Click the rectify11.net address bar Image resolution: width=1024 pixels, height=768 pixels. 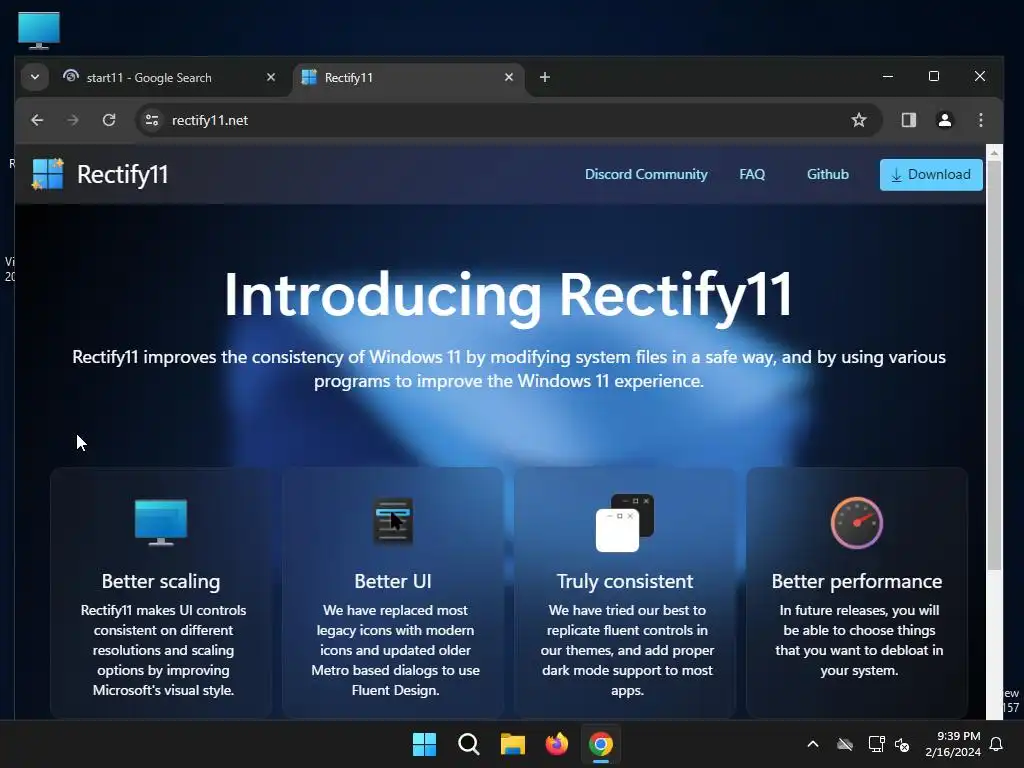(x=508, y=120)
